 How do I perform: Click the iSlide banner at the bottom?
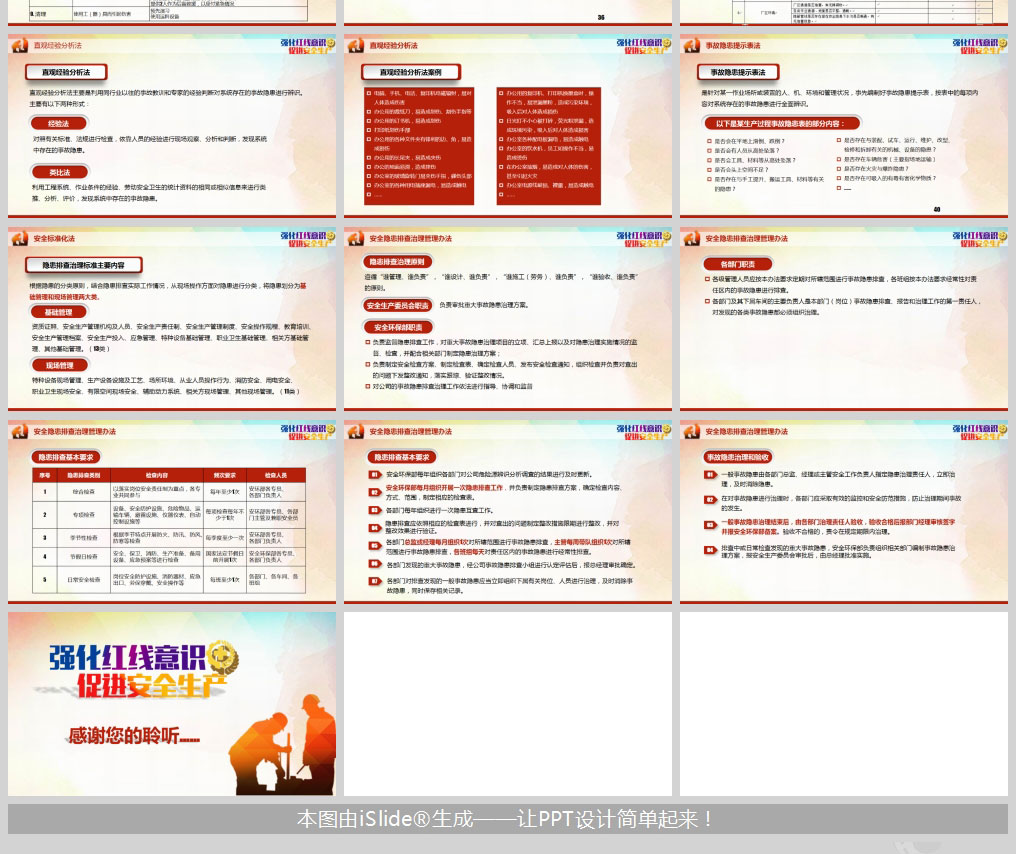[x=508, y=819]
